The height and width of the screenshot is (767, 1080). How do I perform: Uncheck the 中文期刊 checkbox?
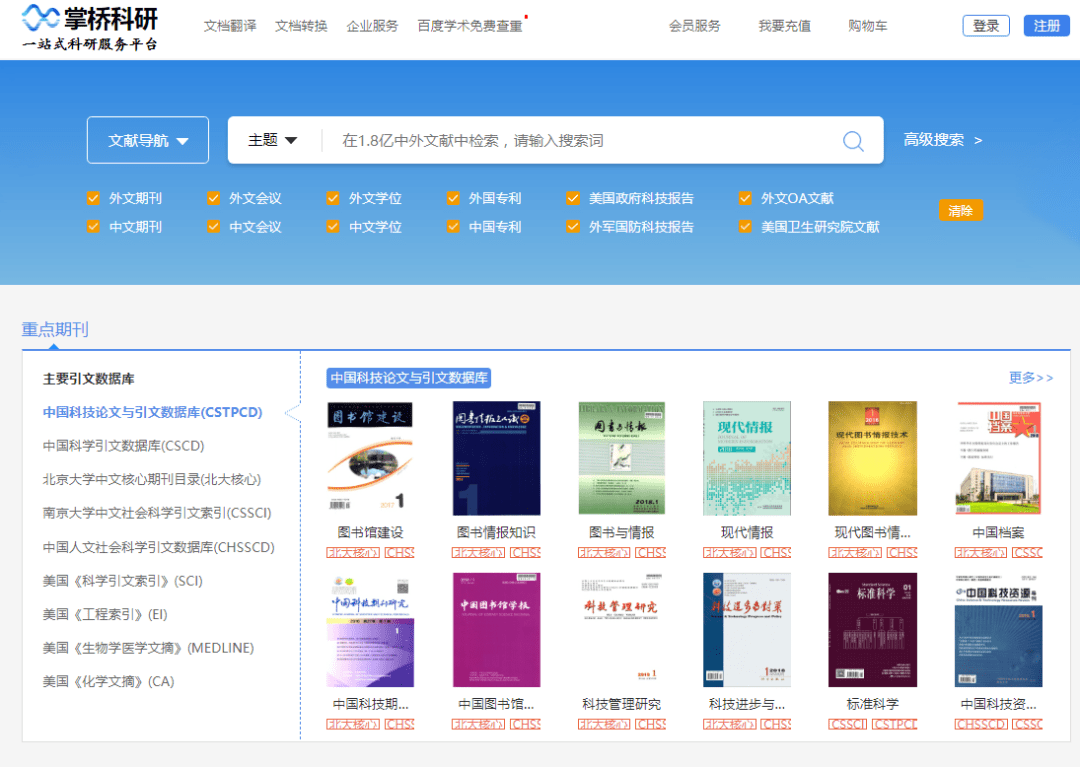pyautogui.click(x=94, y=227)
